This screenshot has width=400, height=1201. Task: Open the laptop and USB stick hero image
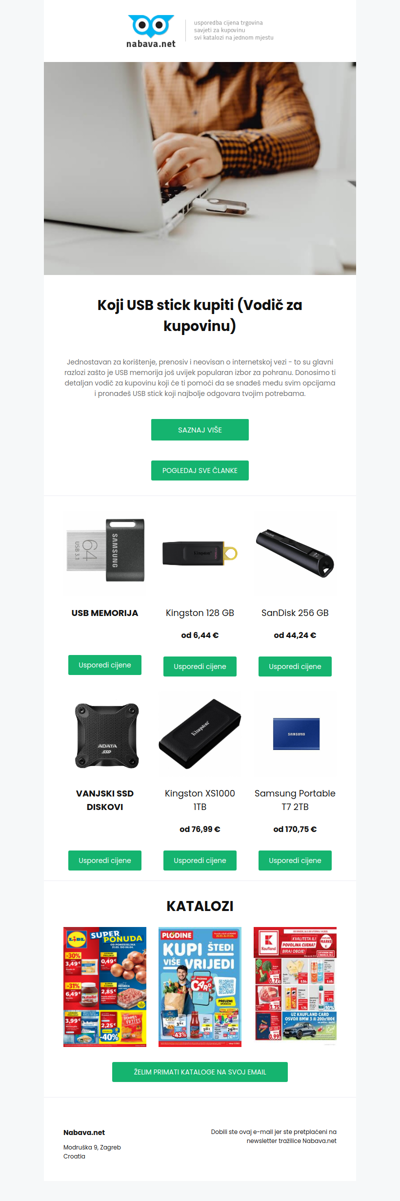(x=200, y=168)
